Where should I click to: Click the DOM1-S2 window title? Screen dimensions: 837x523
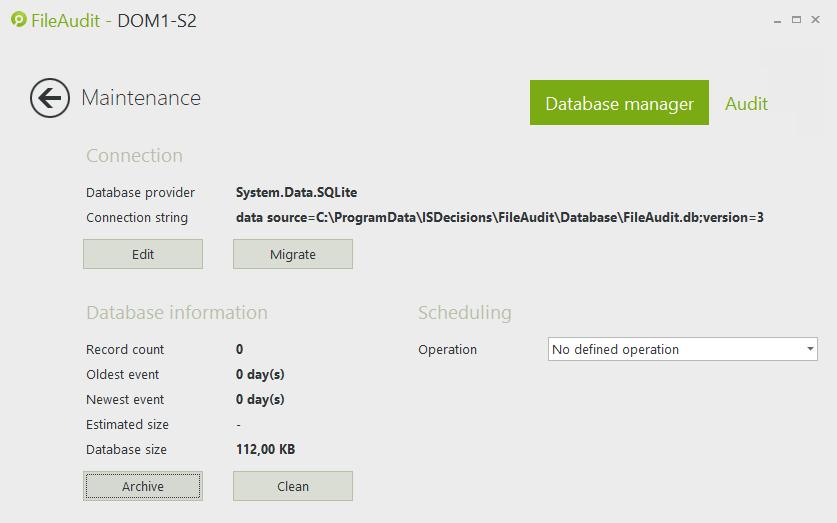pyautogui.click(x=157, y=20)
